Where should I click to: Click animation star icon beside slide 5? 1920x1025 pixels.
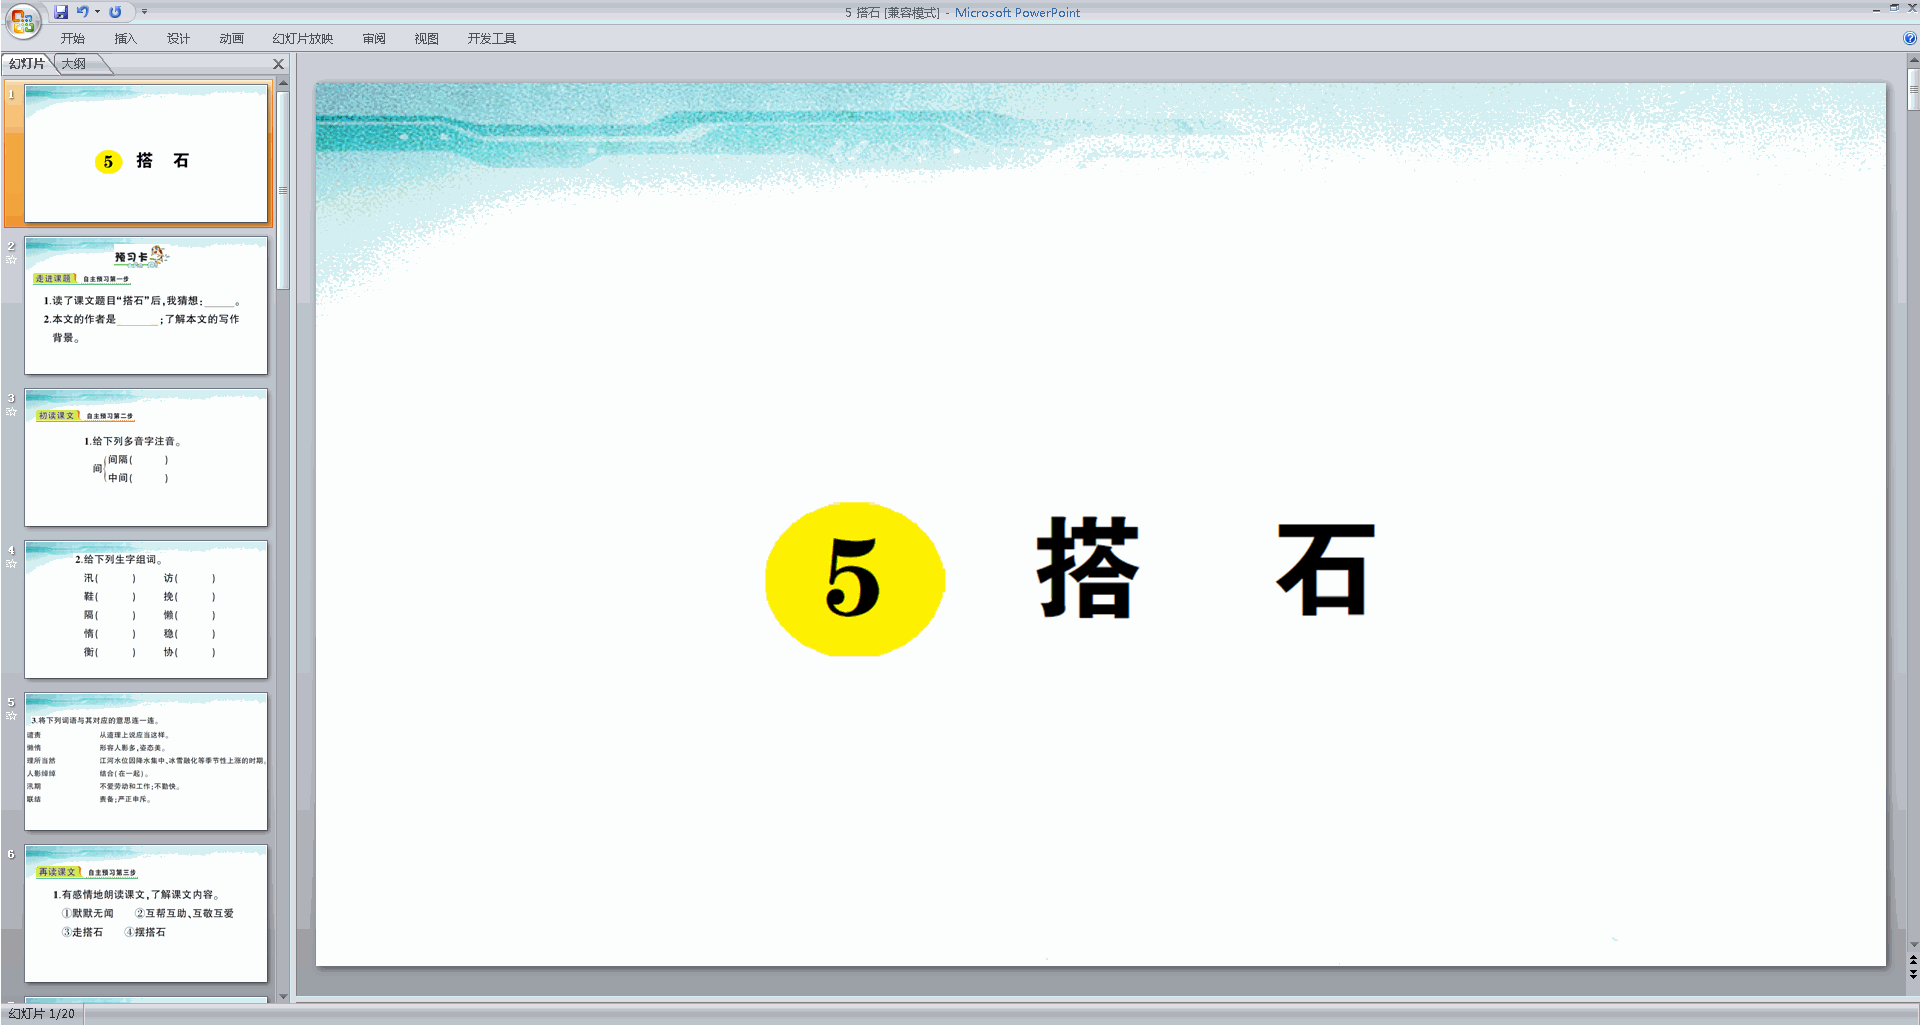(11, 716)
